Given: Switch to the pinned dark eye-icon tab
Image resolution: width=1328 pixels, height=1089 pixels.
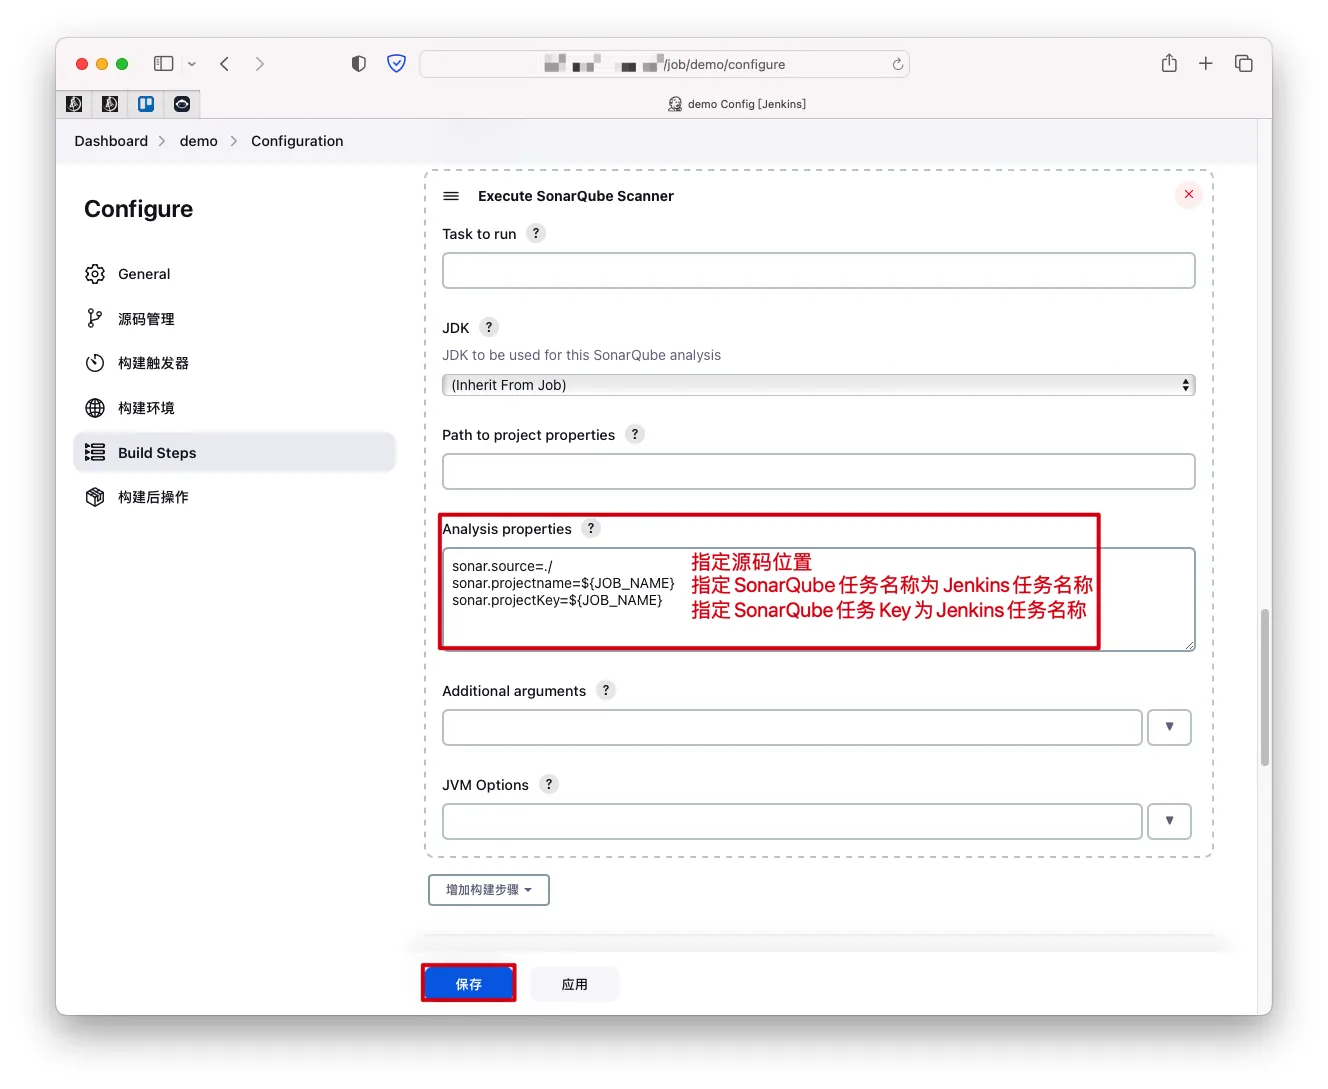Looking at the screenshot, I should click(x=182, y=104).
